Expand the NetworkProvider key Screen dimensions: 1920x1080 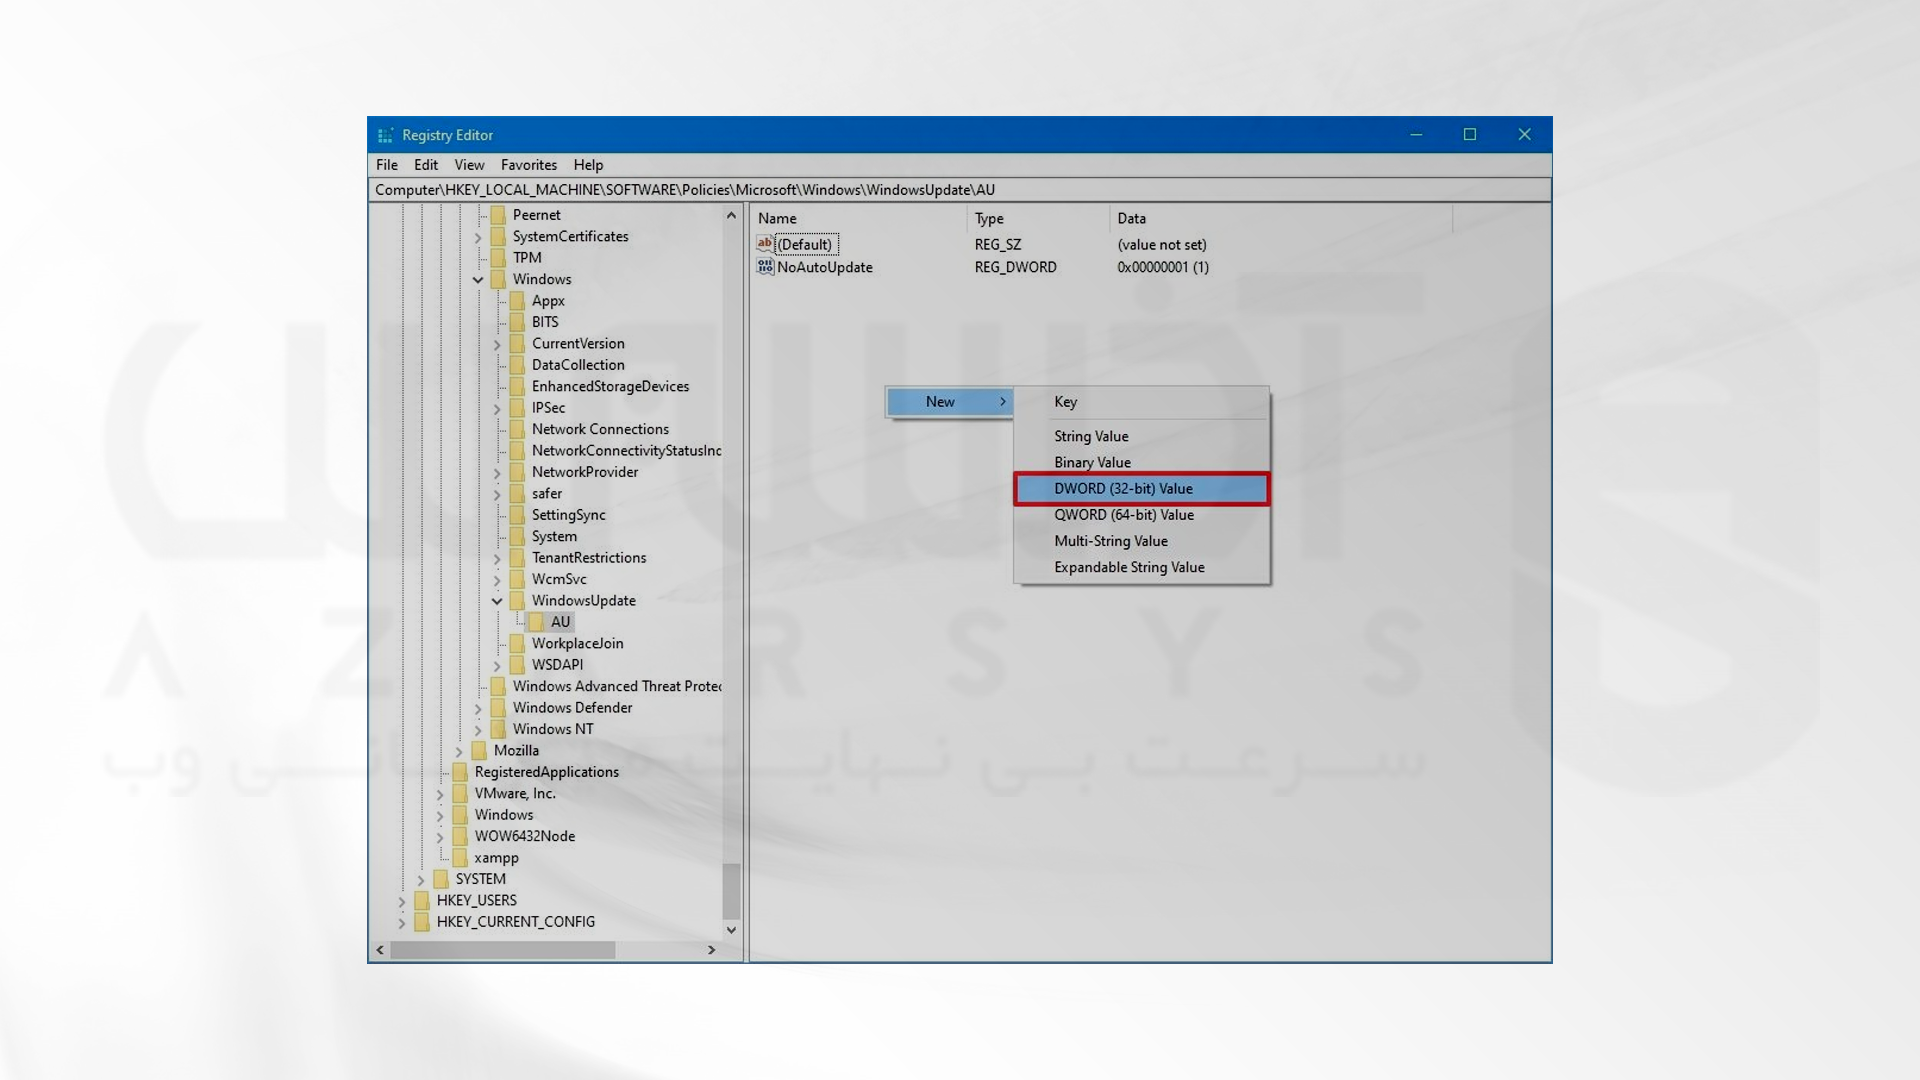pyautogui.click(x=497, y=472)
